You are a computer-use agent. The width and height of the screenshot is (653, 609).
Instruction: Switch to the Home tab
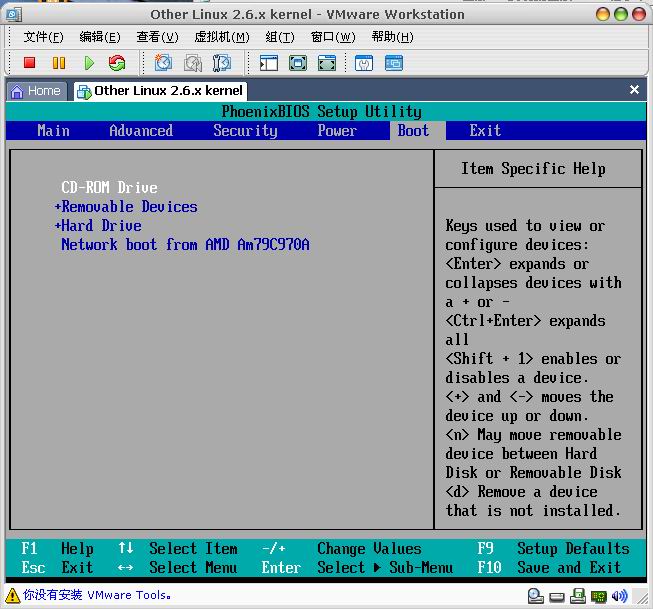tap(37, 91)
